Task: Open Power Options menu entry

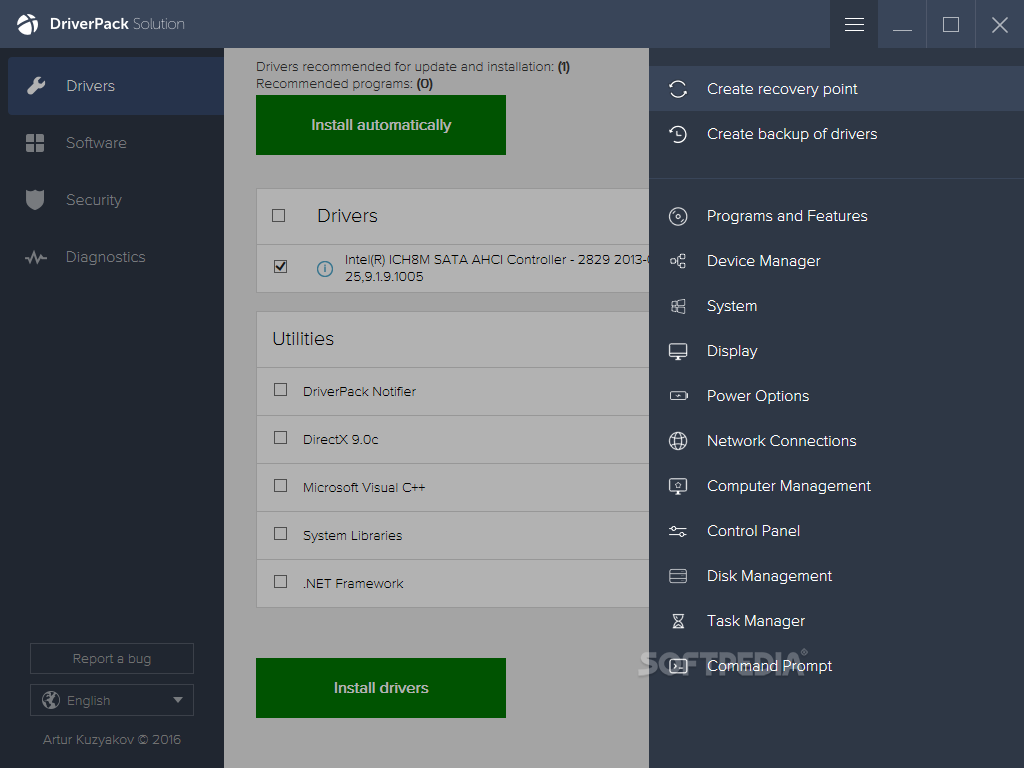Action: [836, 396]
